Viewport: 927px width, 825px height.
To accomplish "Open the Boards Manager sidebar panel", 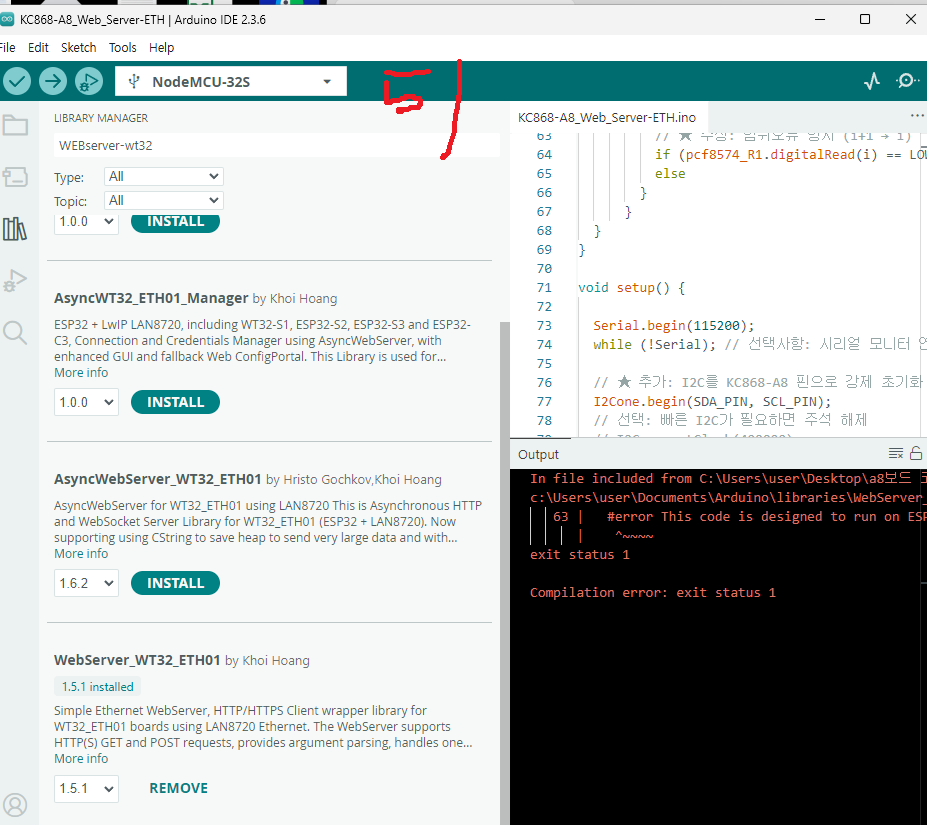I will click(x=15, y=177).
